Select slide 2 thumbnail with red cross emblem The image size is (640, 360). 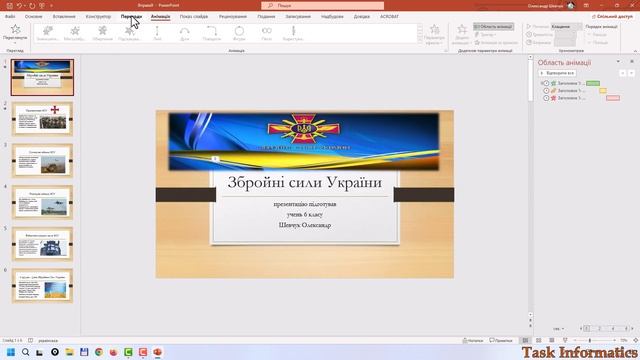coord(42,119)
